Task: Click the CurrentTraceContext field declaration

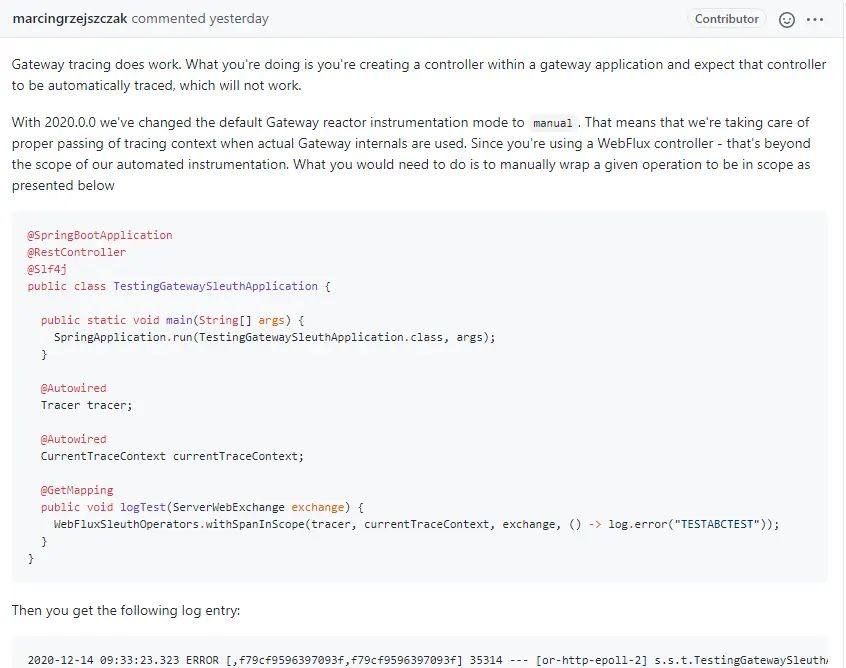Action: coord(171,456)
